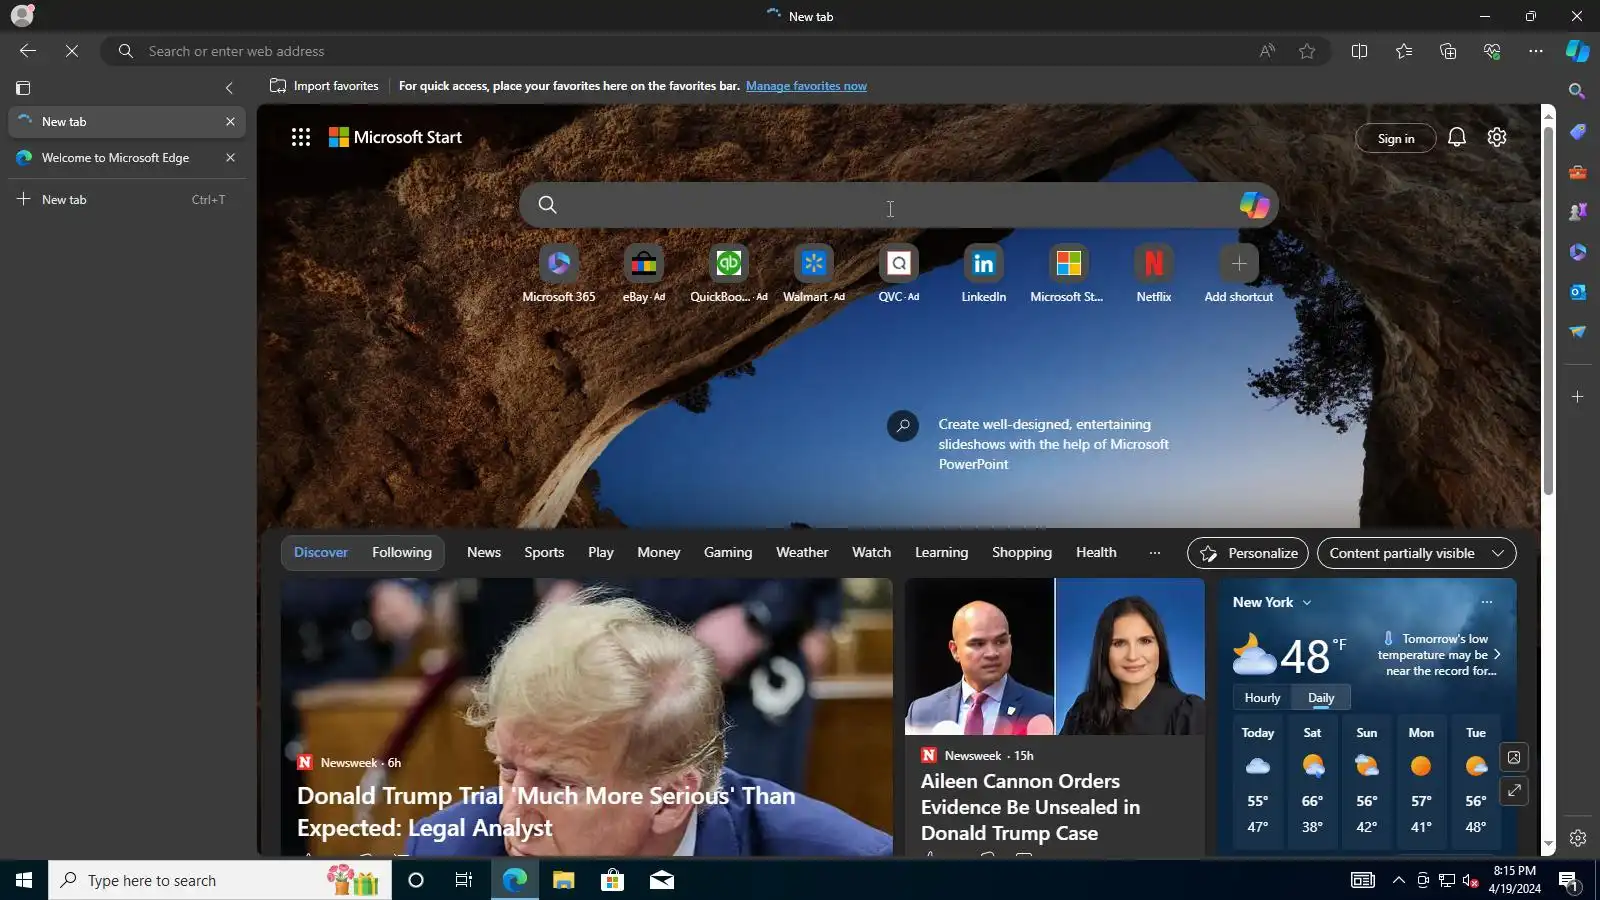The height and width of the screenshot is (900, 1600).
Task: Focus the Microsoft Start search box
Action: pyautogui.click(x=897, y=205)
